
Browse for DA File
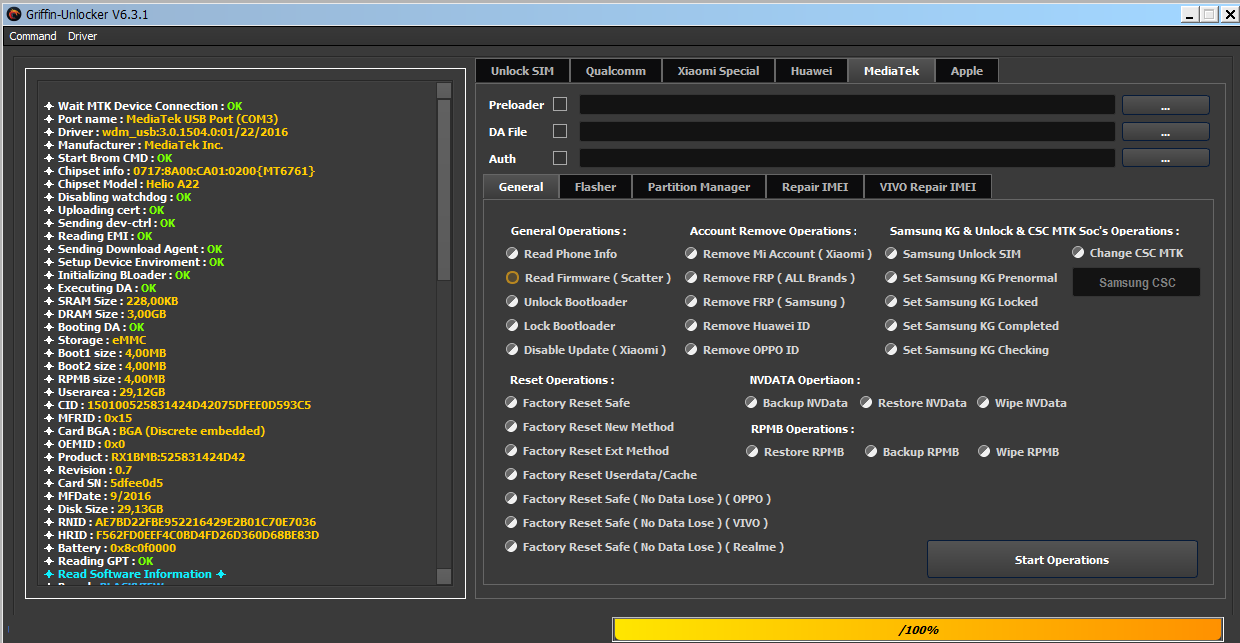pos(1166,132)
